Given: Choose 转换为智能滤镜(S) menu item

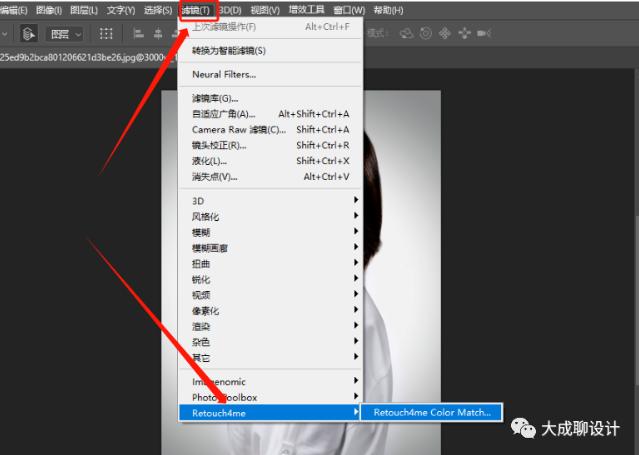Looking at the screenshot, I should tap(271, 51).
